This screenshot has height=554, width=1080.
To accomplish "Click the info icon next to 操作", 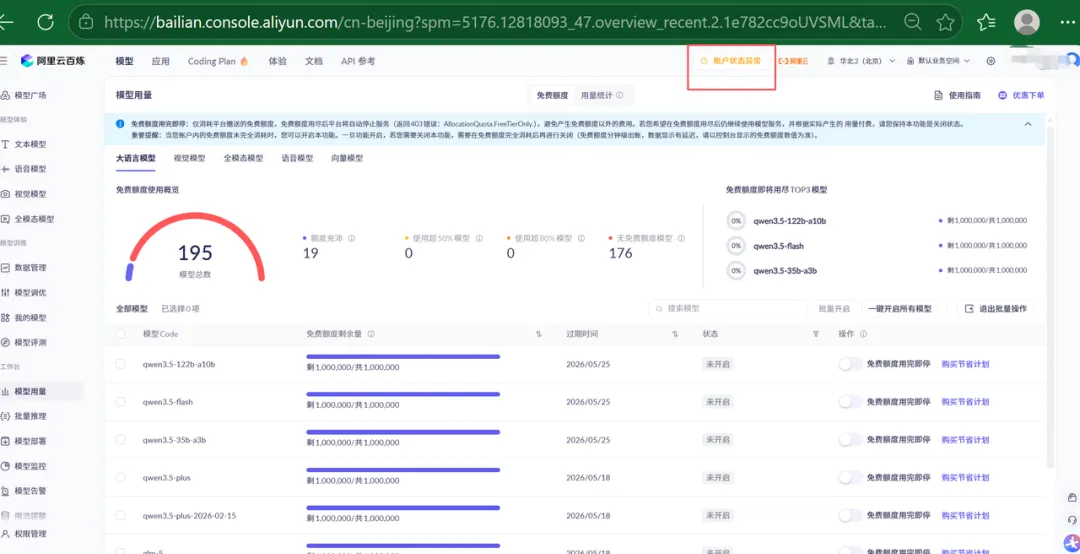I will click(x=863, y=334).
